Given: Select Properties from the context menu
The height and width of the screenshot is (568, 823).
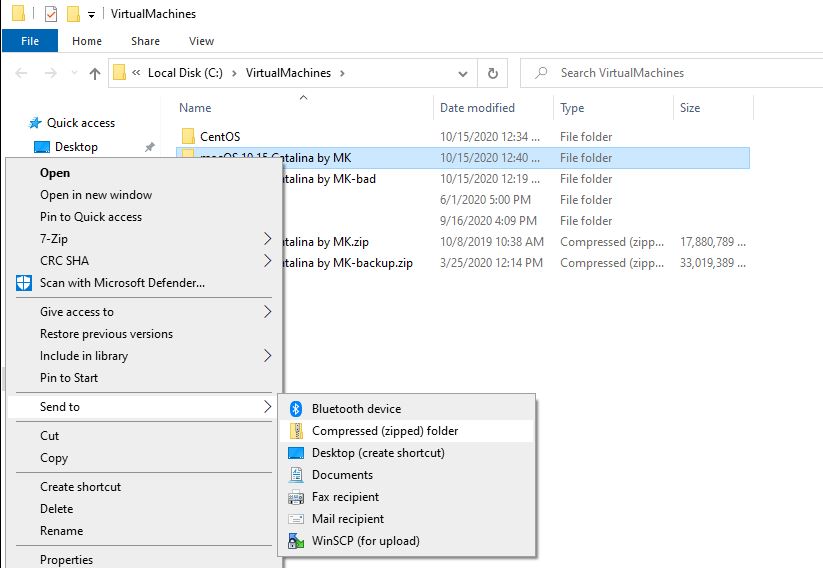Looking at the screenshot, I should (x=66, y=560).
